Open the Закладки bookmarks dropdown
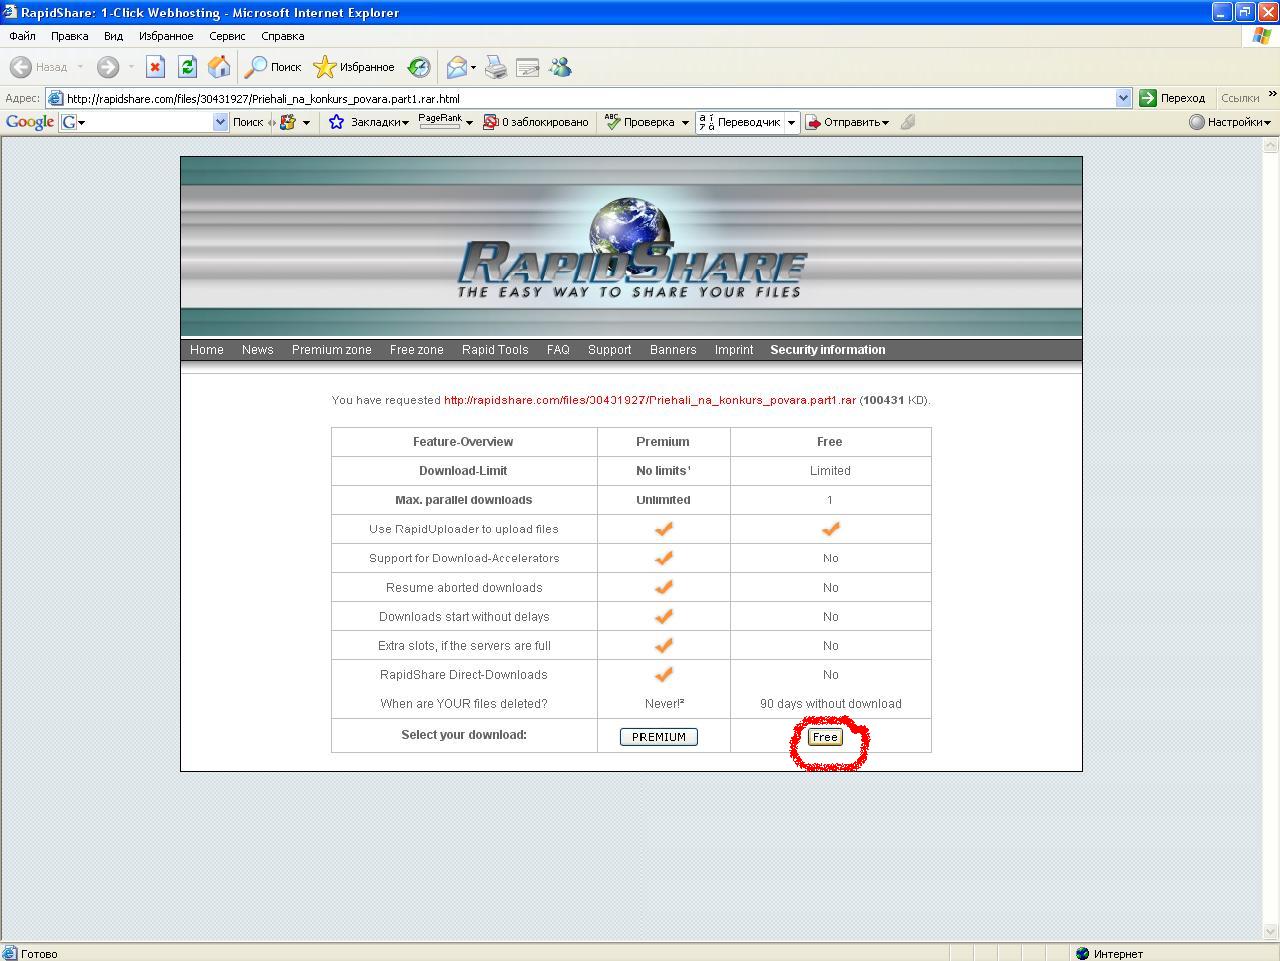The image size is (1280, 961). (x=369, y=122)
